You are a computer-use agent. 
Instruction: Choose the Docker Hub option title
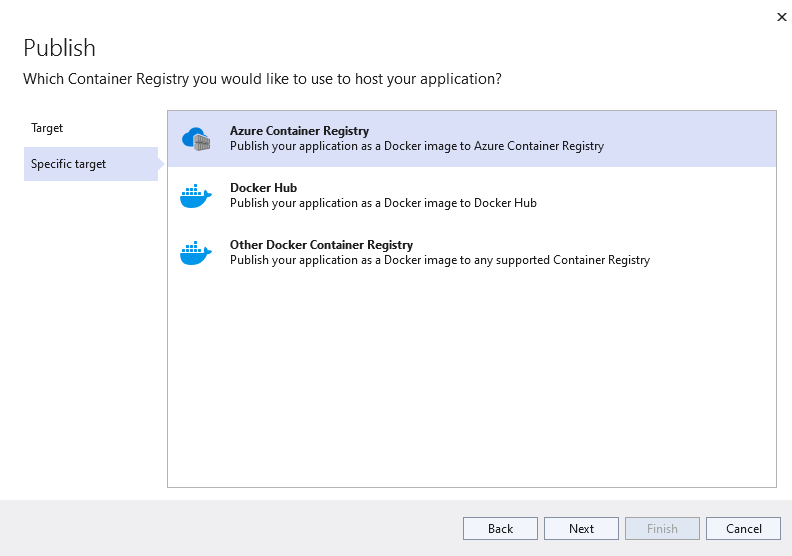click(x=263, y=188)
